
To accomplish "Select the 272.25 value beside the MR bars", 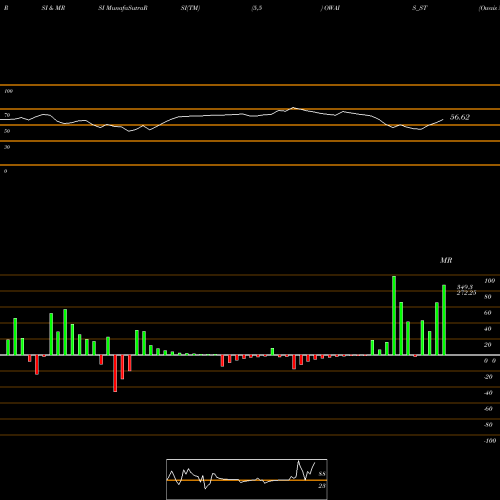I will [466, 293].
